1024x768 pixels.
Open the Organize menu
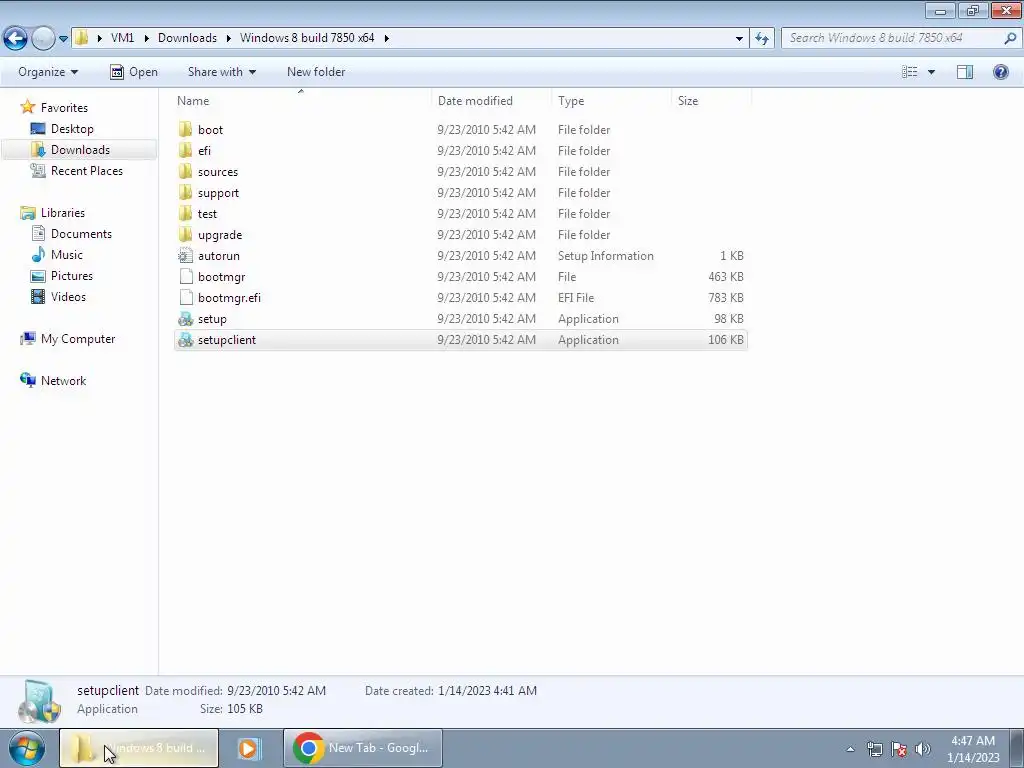click(x=48, y=72)
